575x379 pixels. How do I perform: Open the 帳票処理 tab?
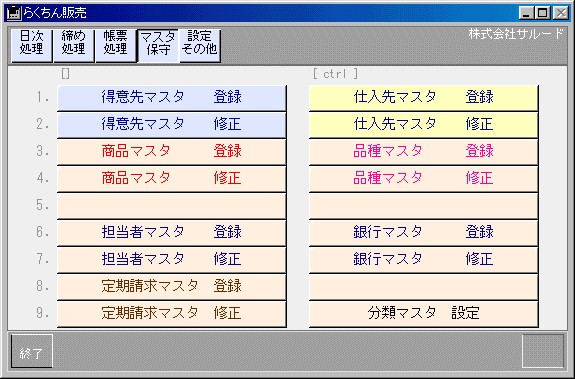click(x=116, y=46)
